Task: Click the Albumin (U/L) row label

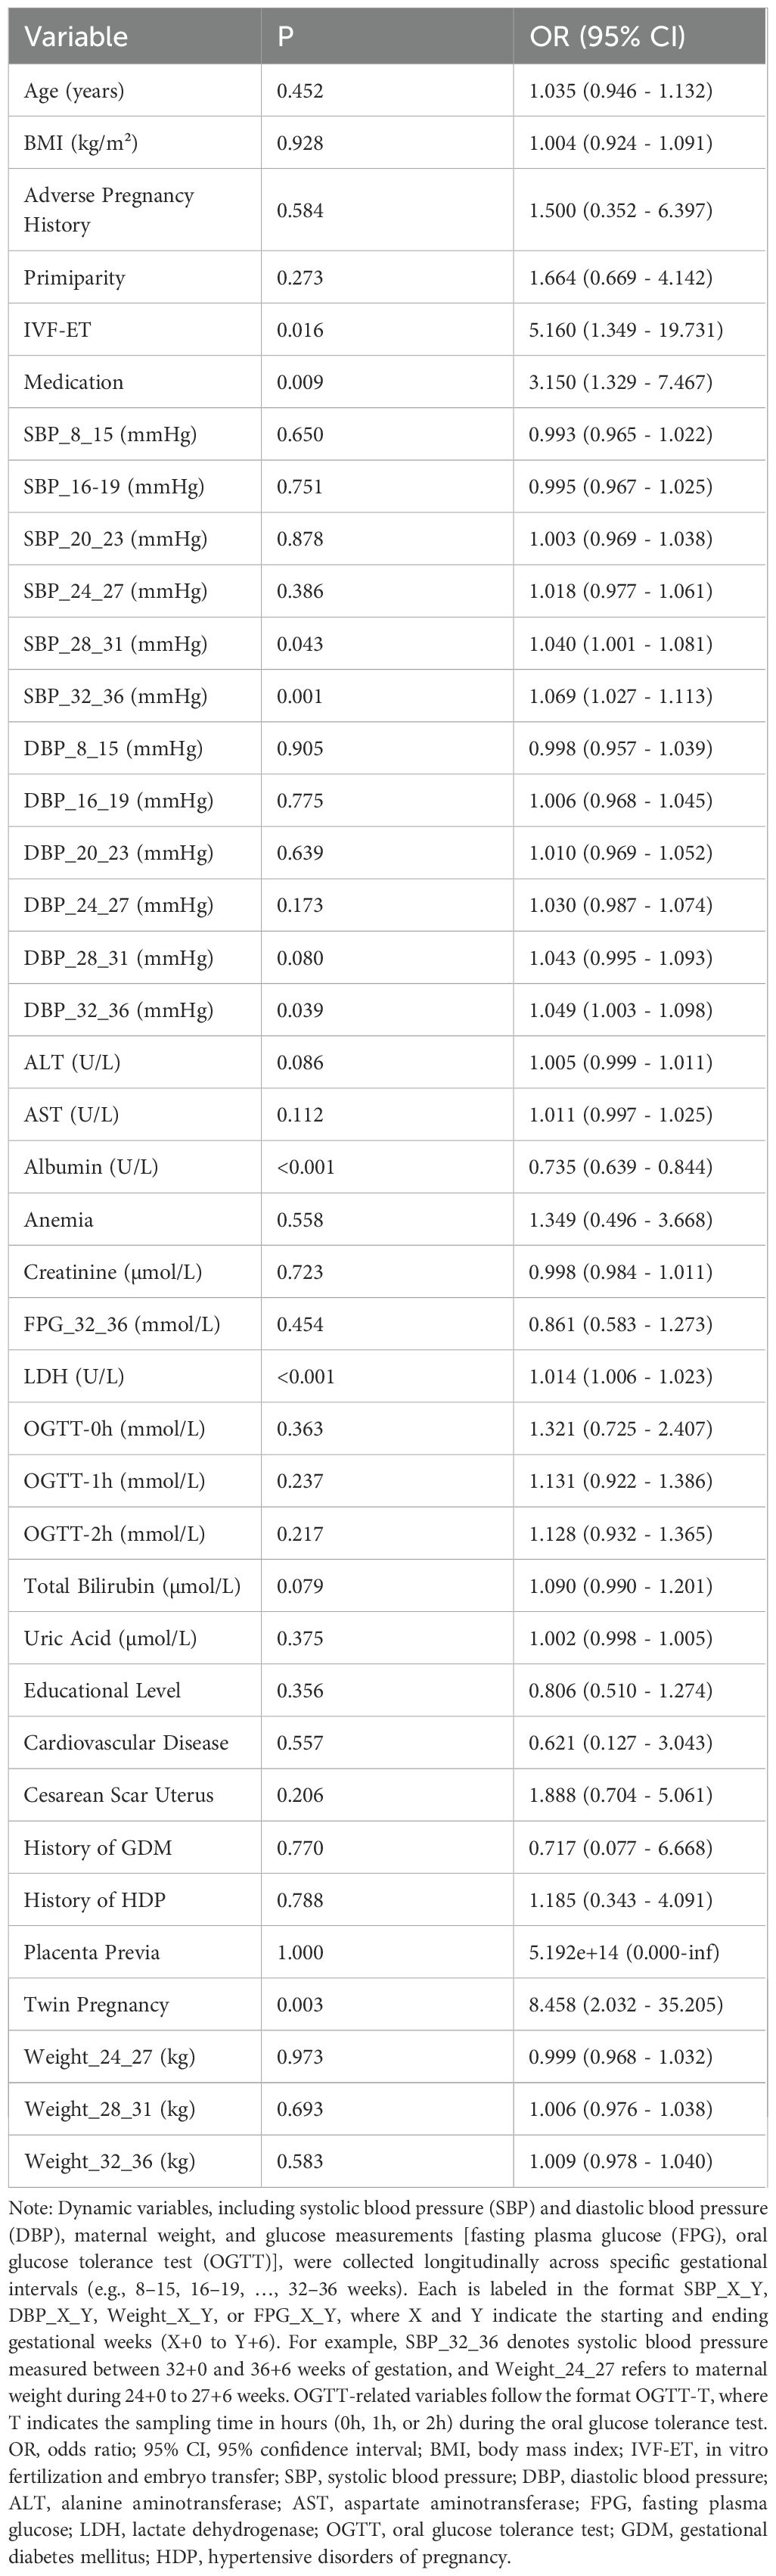Action: click(x=91, y=1167)
